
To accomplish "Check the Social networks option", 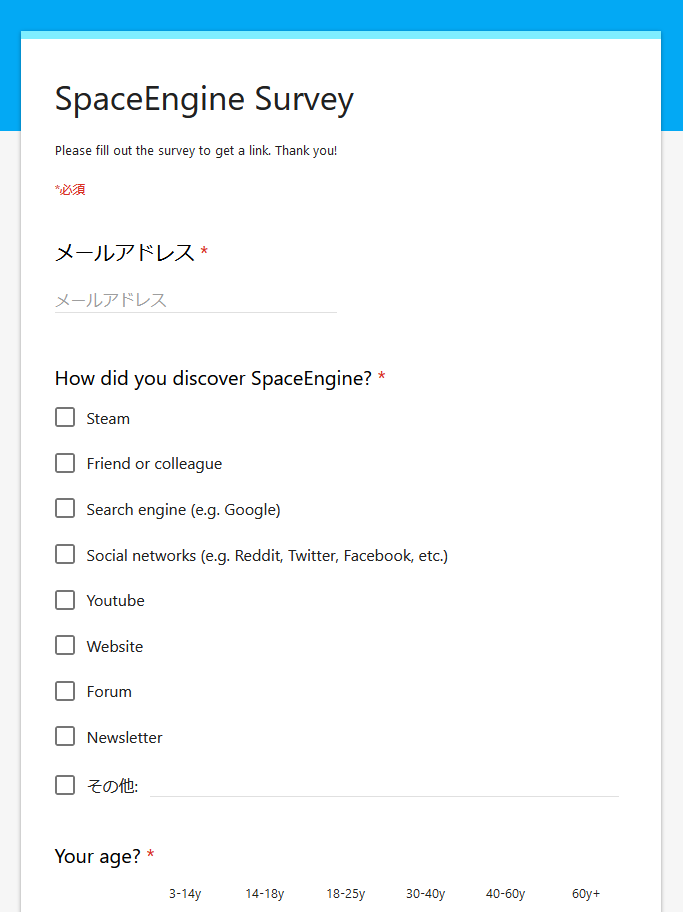I will [x=65, y=554].
